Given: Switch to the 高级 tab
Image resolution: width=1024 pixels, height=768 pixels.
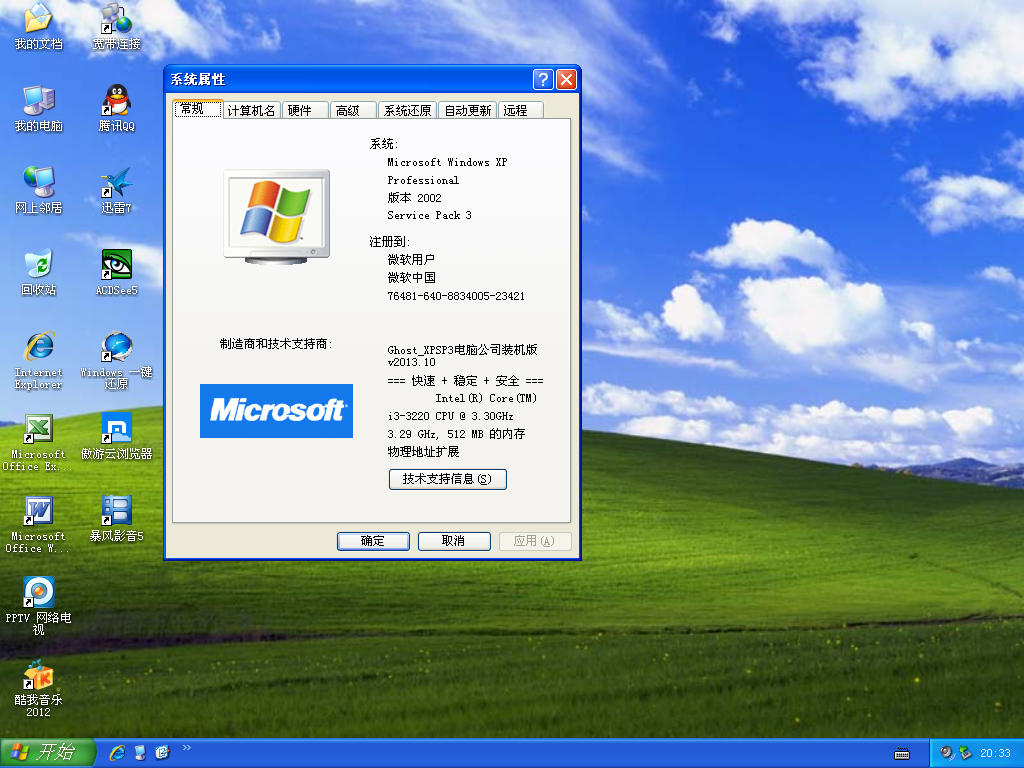Looking at the screenshot, I should (353, 110).
